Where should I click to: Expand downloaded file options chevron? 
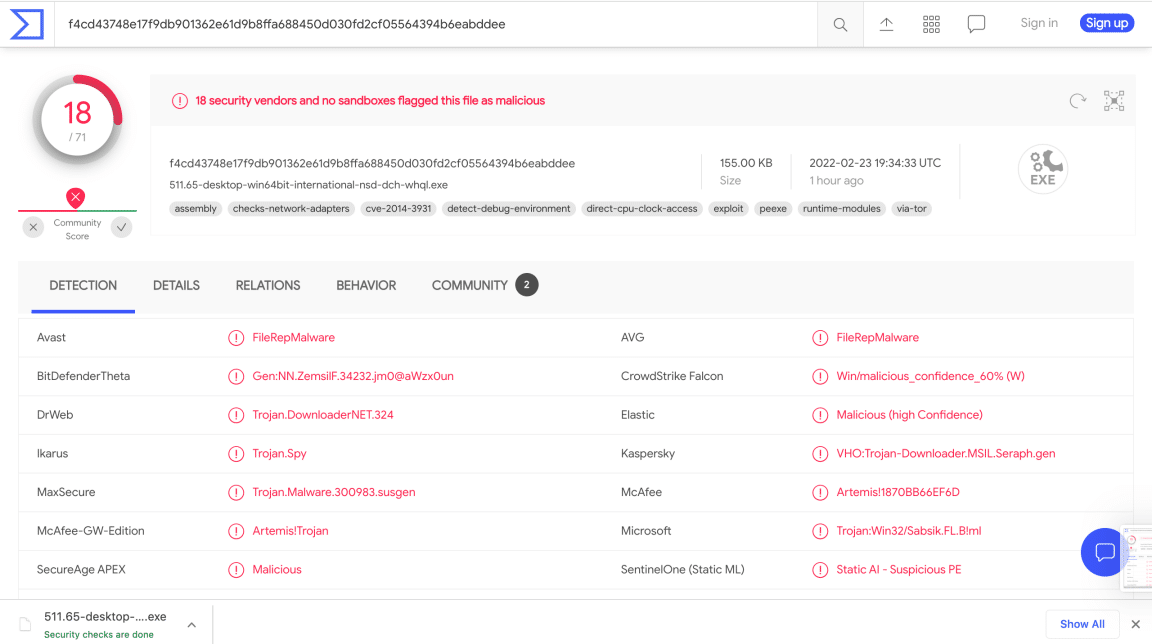point(192,625)
